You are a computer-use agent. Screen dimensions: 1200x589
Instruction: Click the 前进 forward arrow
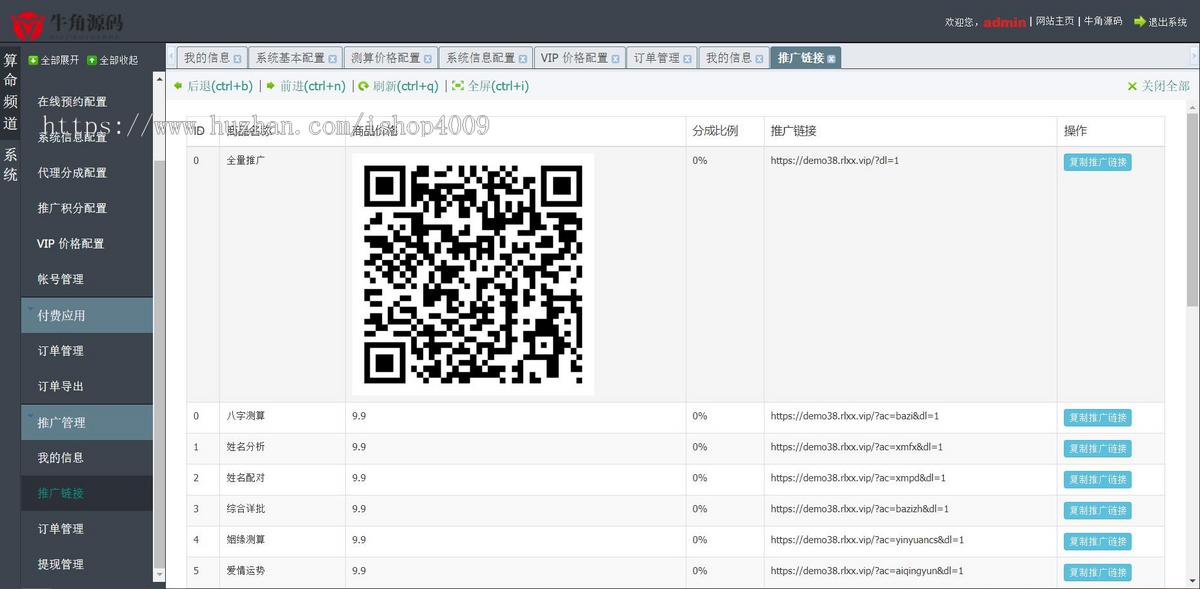pyautogui.click(x=271, y=86)
